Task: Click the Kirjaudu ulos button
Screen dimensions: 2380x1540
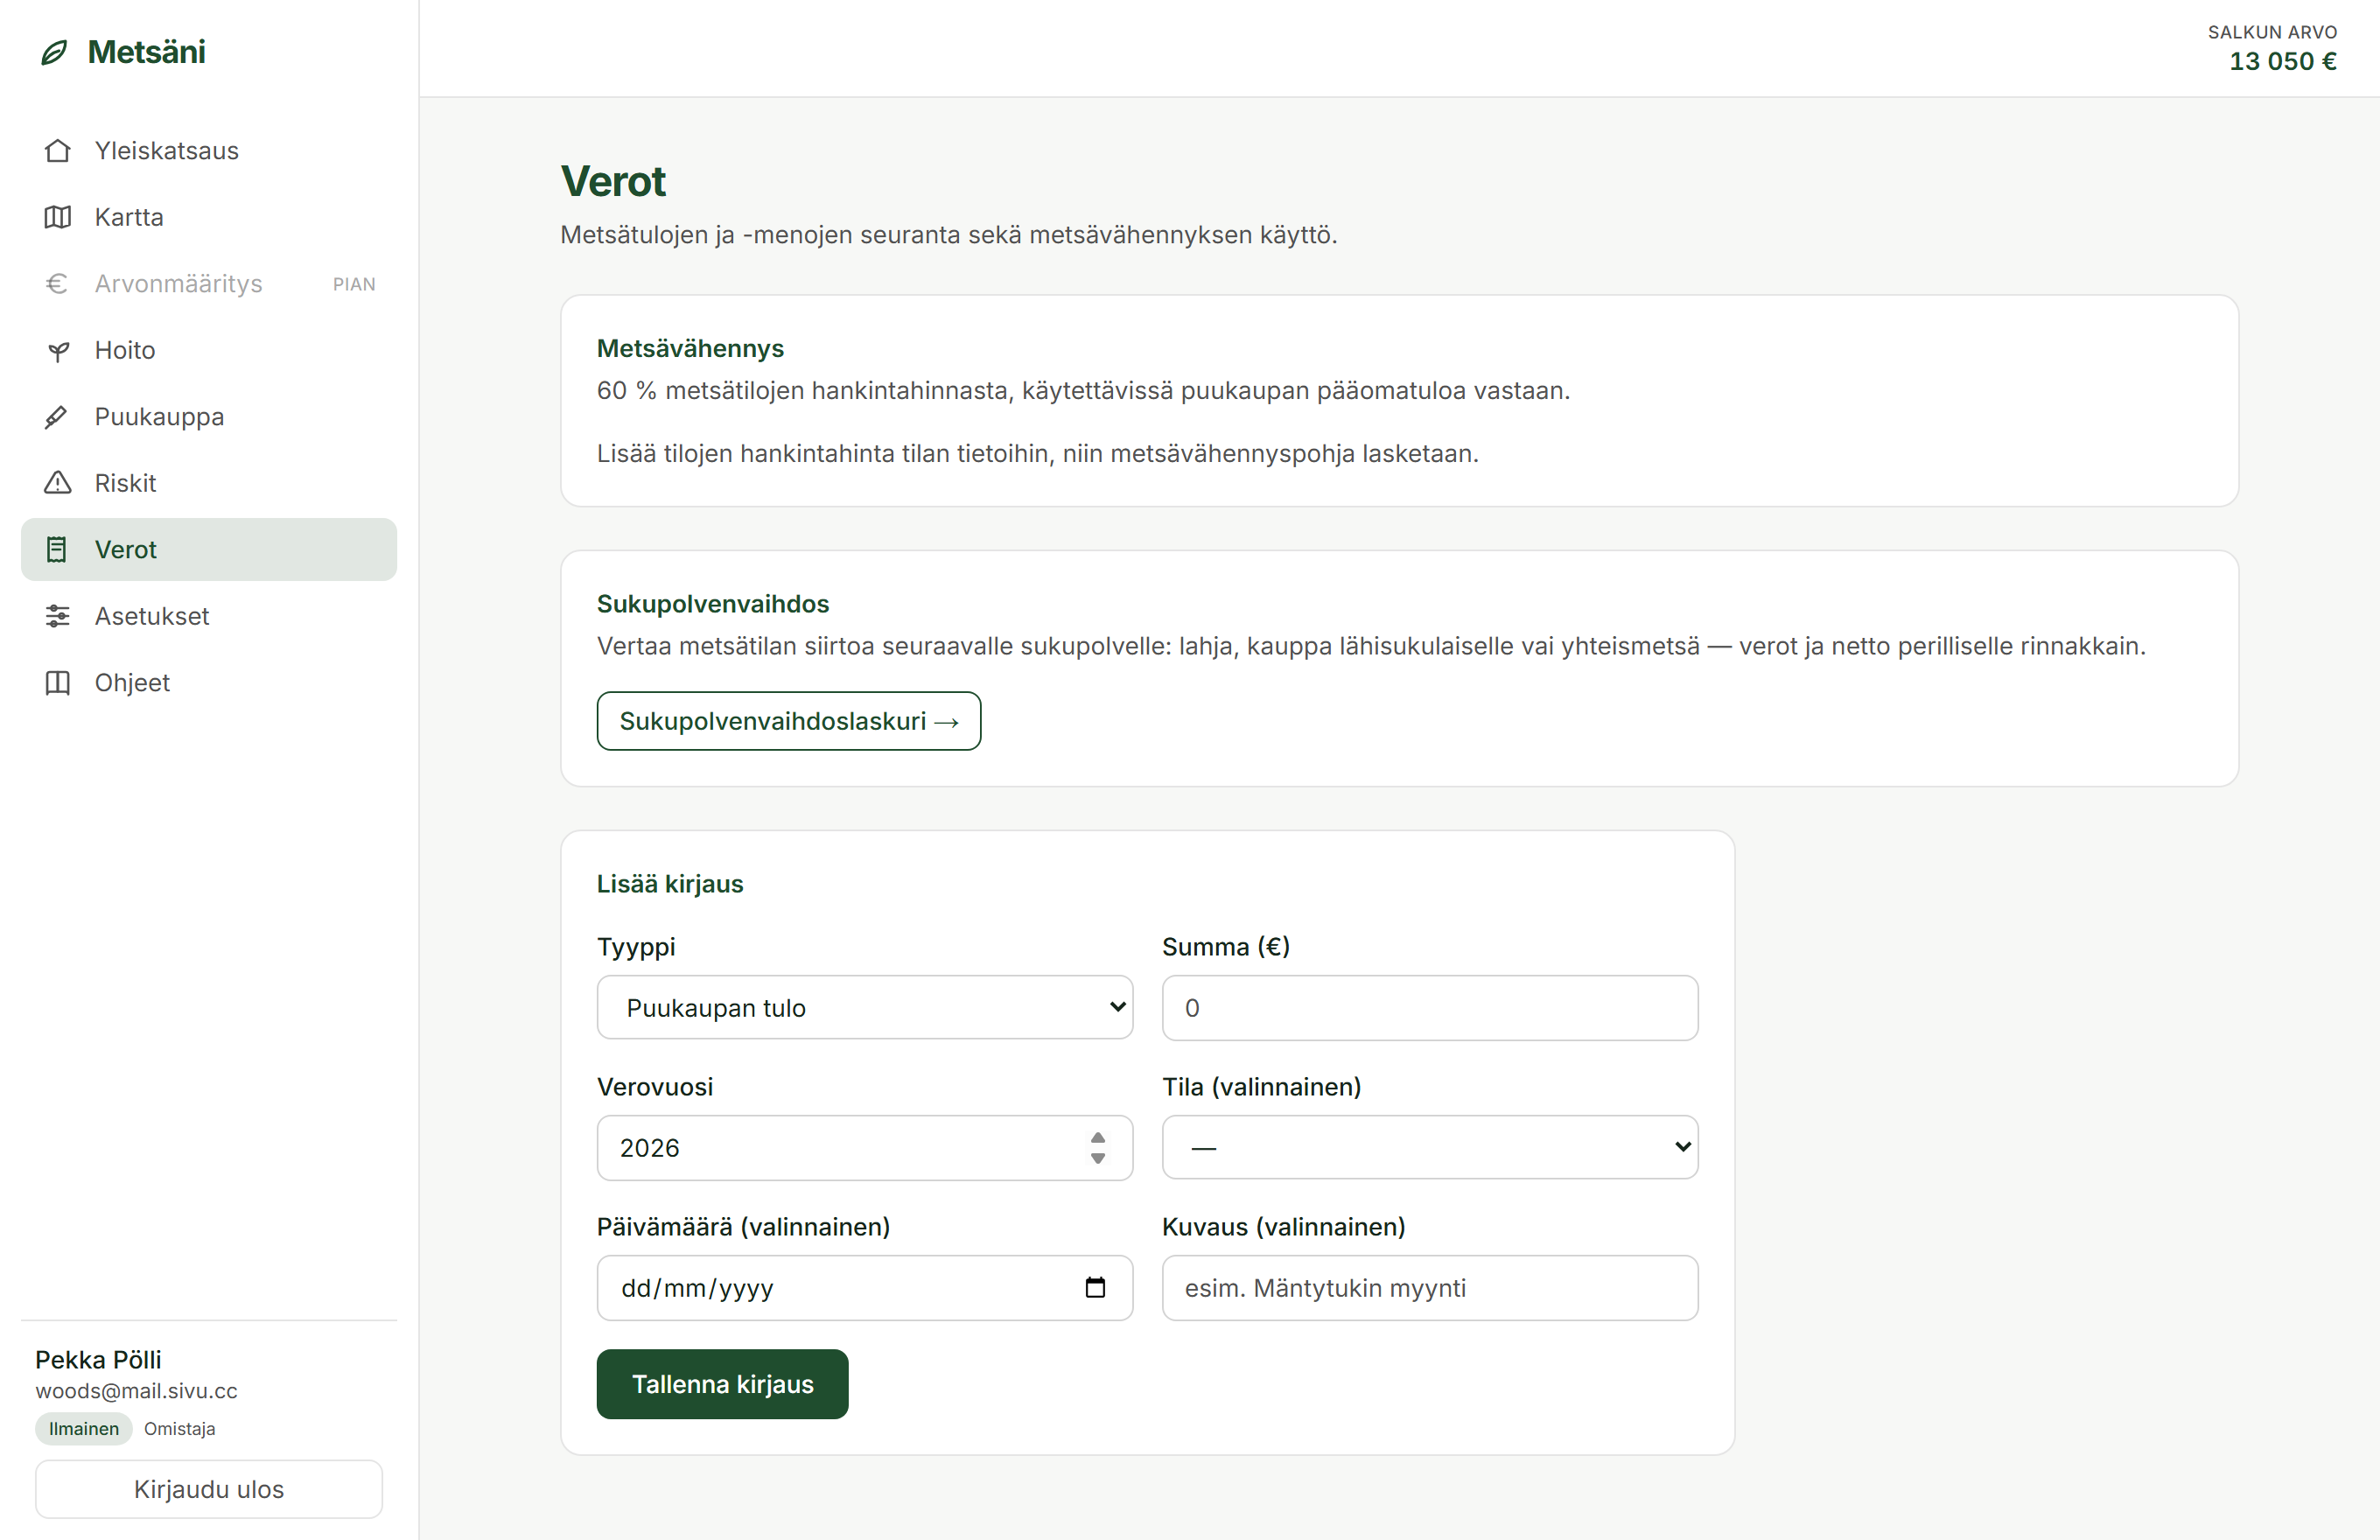Action: pyautogui.click(x=209, y=1489)
